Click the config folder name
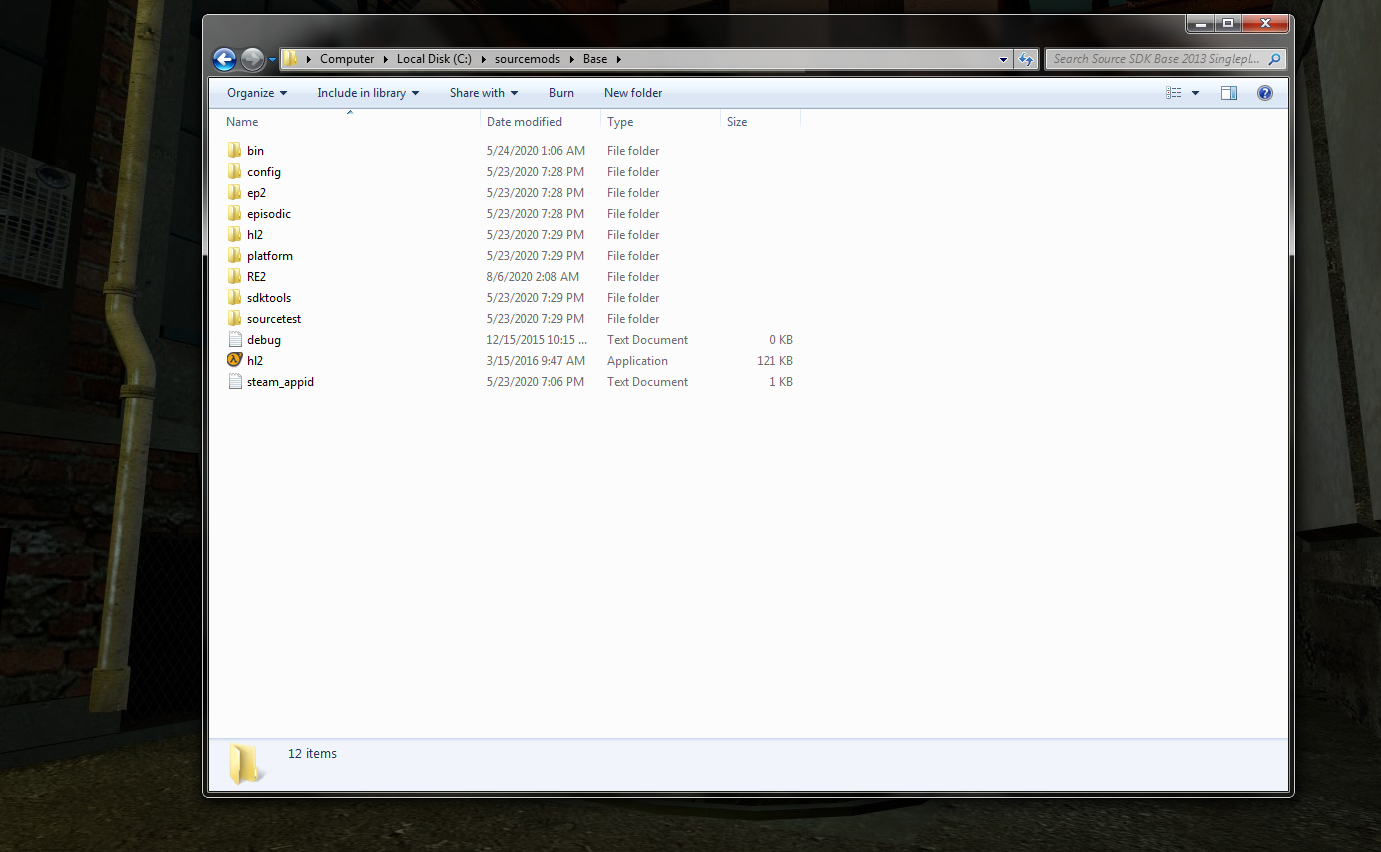The height and width of the screenshot is (852, 1381). point(264,172)
